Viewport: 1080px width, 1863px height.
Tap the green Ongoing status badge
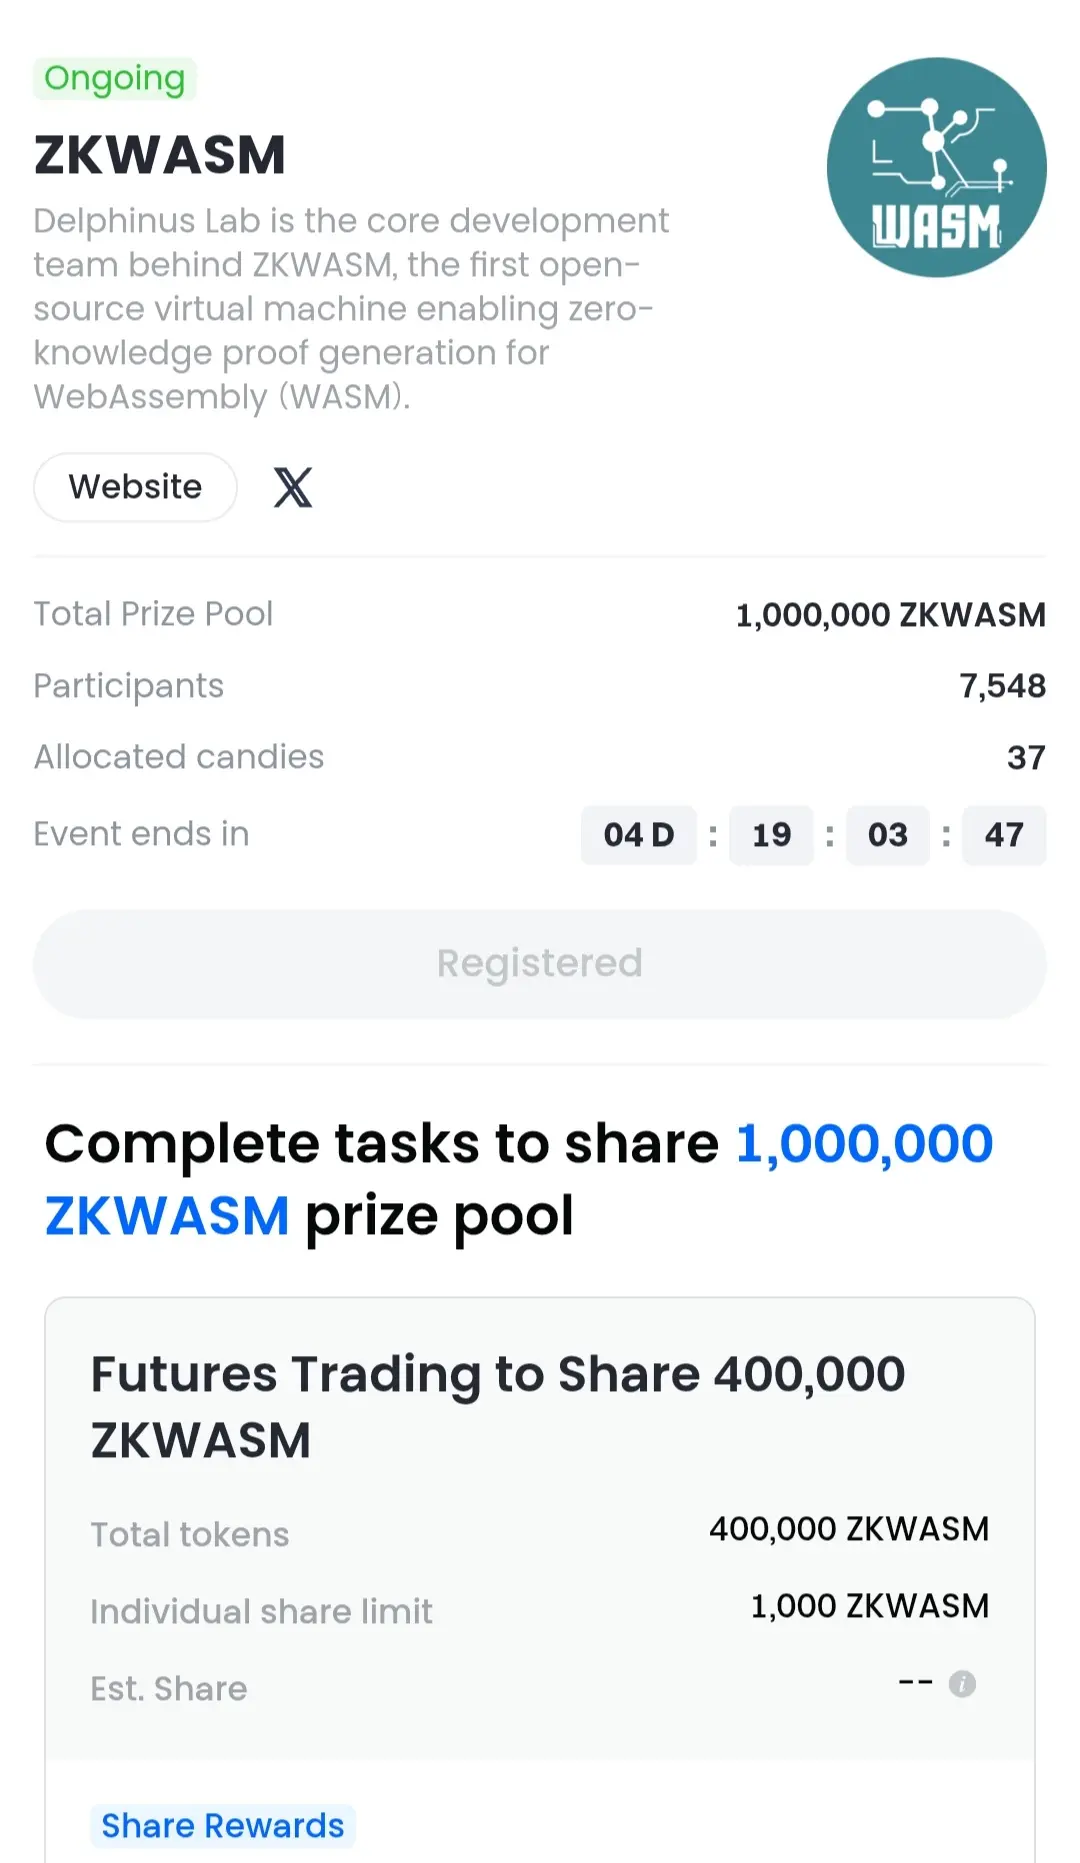pyautogui.click(x=115, y=78)
